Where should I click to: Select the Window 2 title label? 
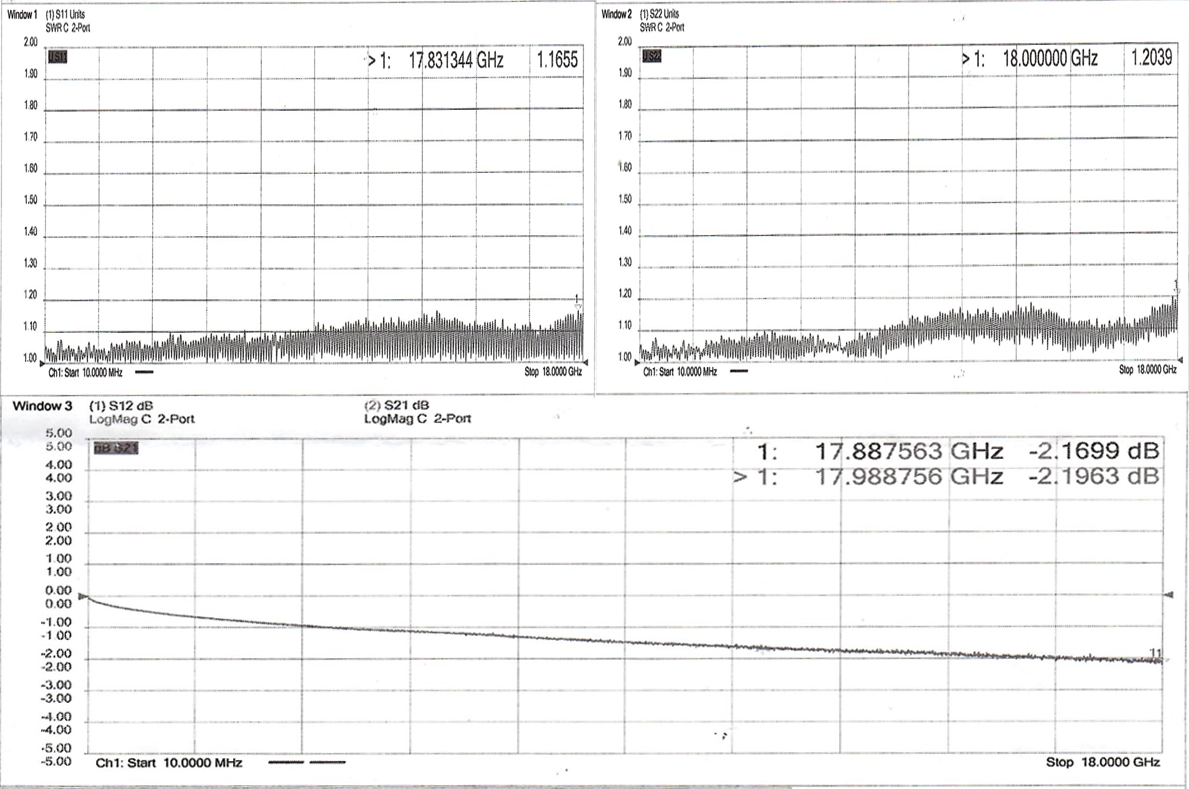coord(616,14)
